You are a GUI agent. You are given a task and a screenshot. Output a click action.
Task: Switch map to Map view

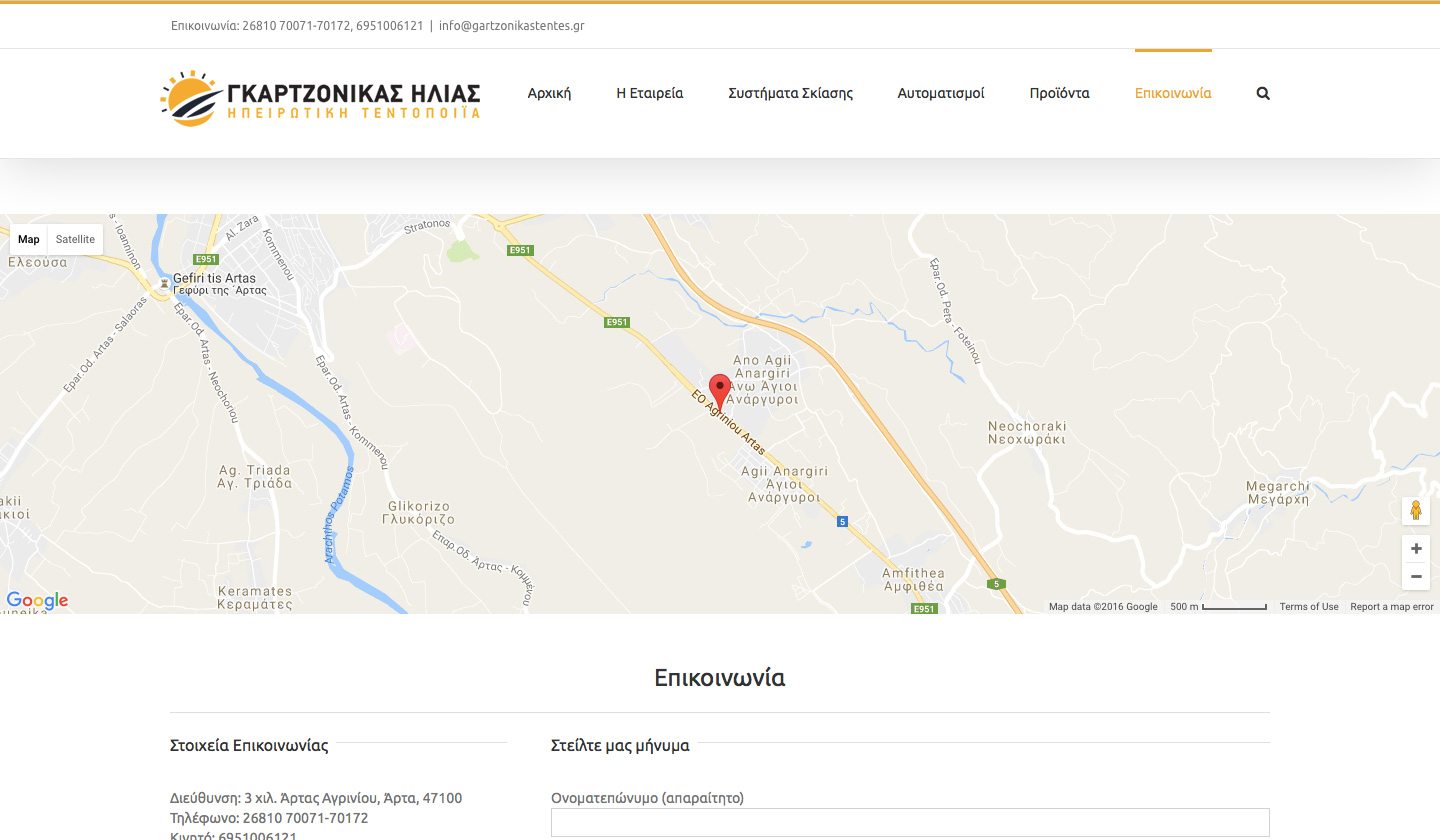(29, 239)
